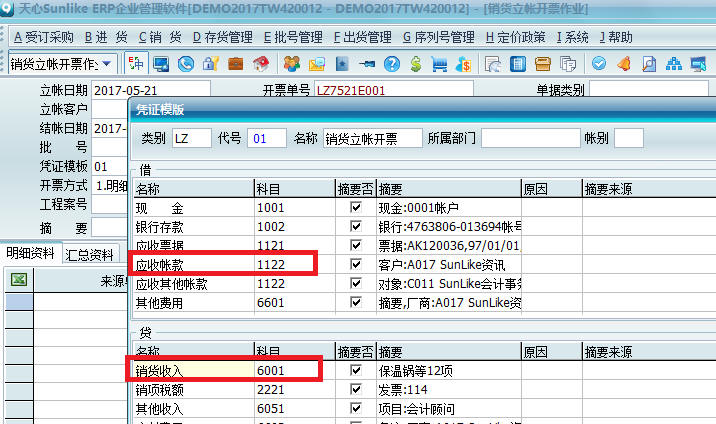Click the 立帐日期 date field
716x424 pixels.
point(151,90)
